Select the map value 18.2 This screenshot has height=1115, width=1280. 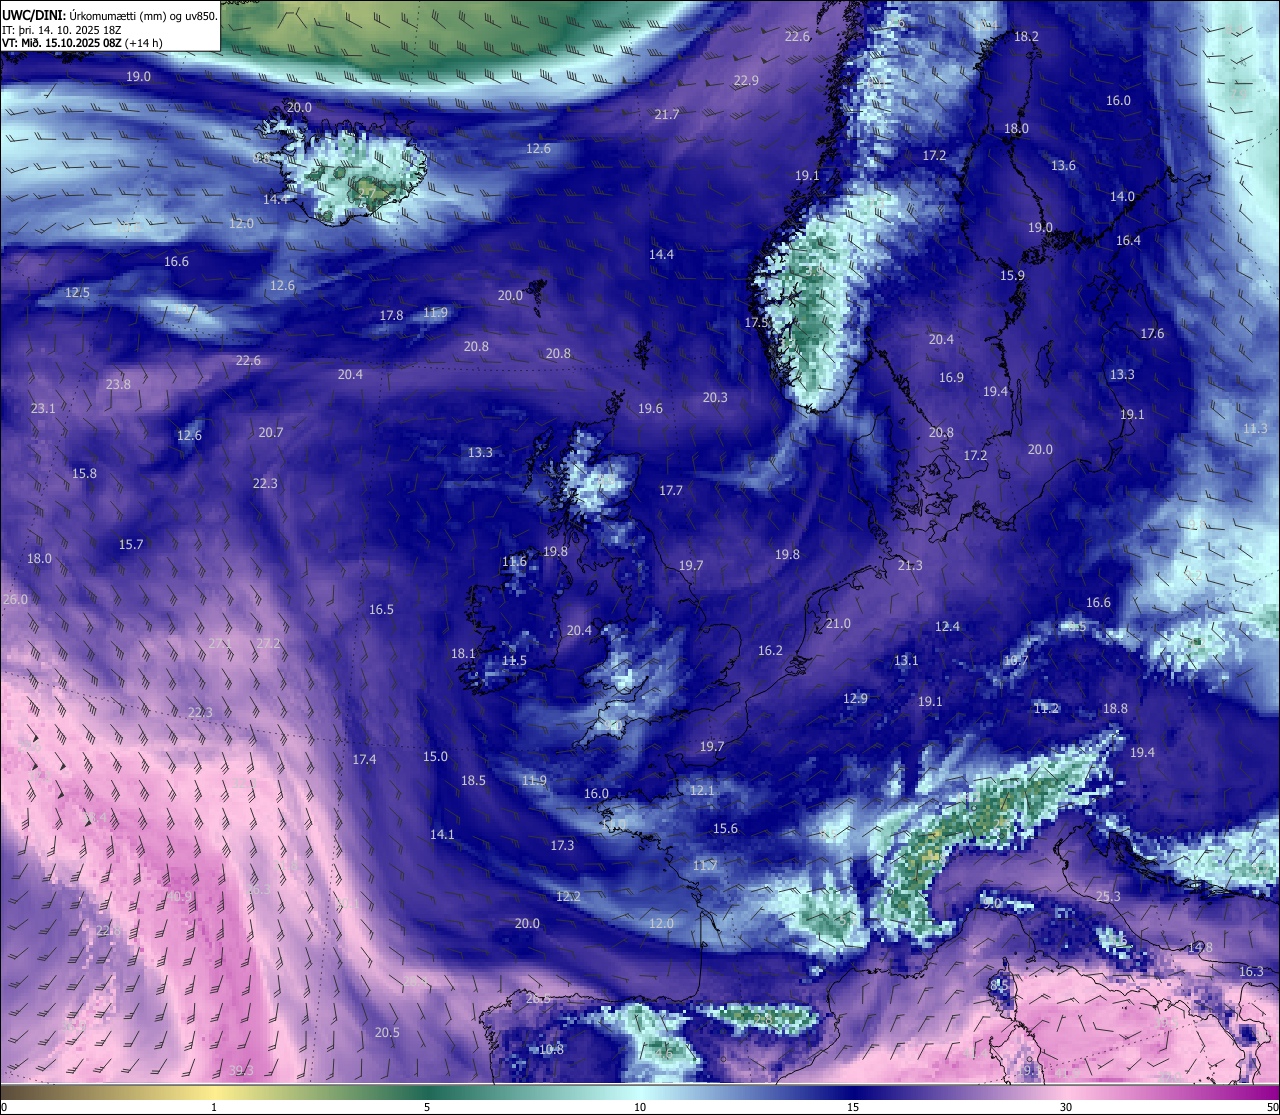pos(1026,36)
